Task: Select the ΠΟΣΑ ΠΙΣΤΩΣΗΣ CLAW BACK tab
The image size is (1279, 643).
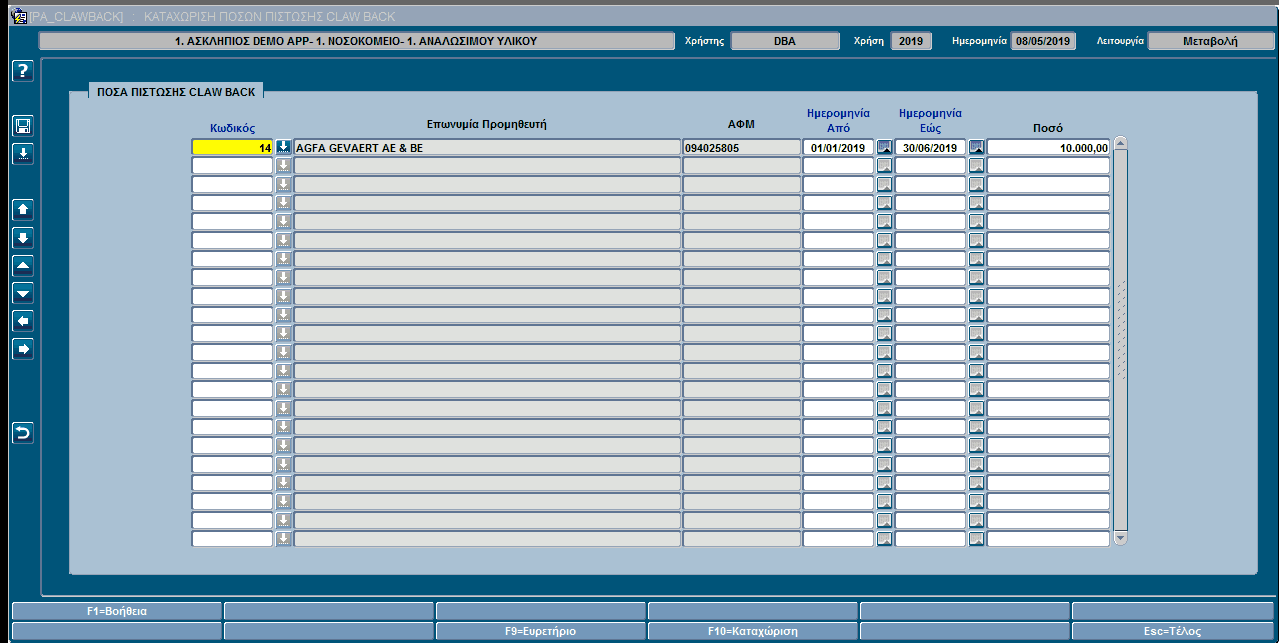Action: coord(176,91)
